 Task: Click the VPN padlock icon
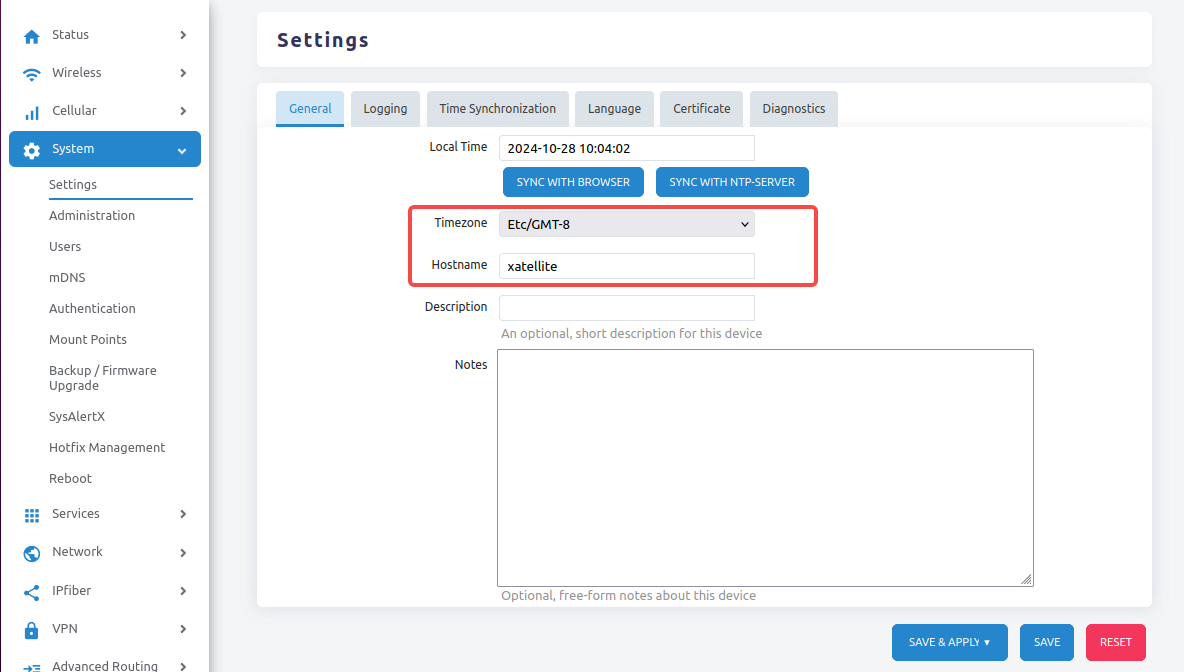[31, 628]
